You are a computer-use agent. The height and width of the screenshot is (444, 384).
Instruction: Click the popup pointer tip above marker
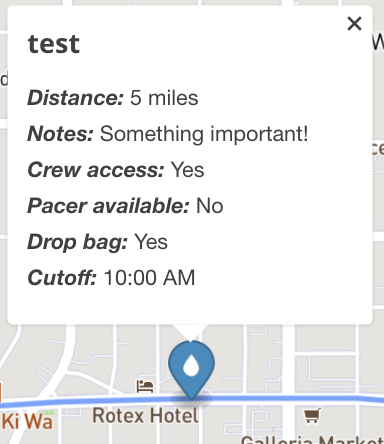coord(190,333)
